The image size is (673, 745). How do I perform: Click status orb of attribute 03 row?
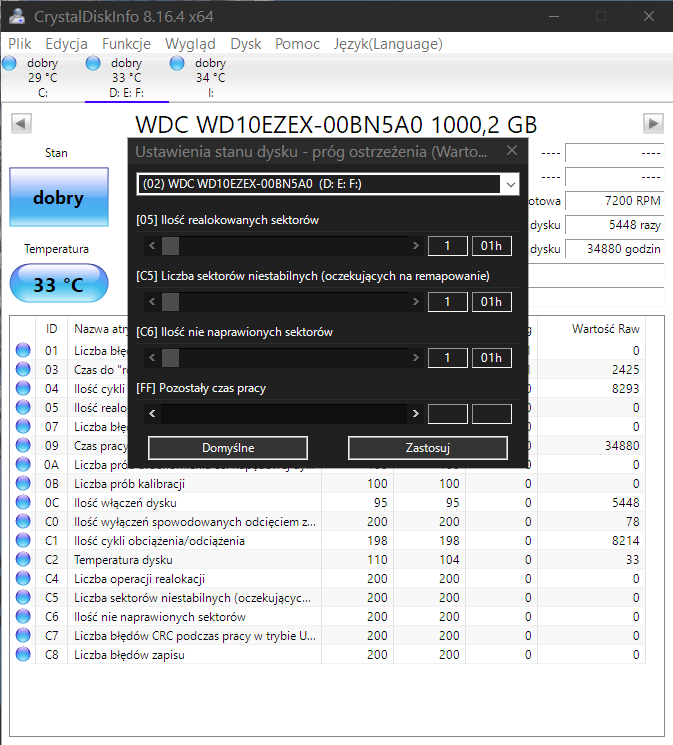tap(23, 369)
